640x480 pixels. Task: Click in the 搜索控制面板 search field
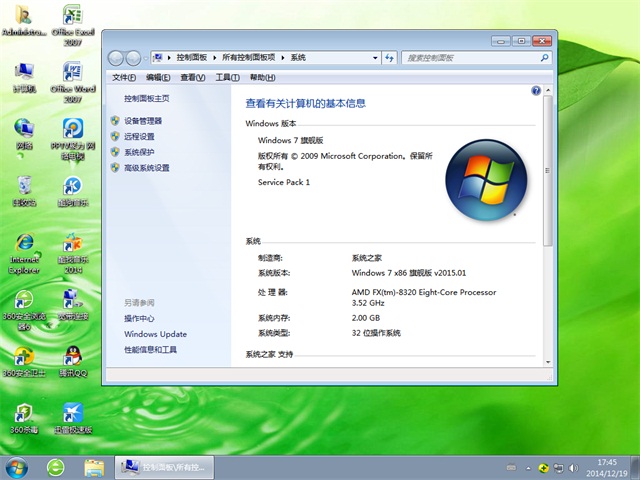(470, 58)
